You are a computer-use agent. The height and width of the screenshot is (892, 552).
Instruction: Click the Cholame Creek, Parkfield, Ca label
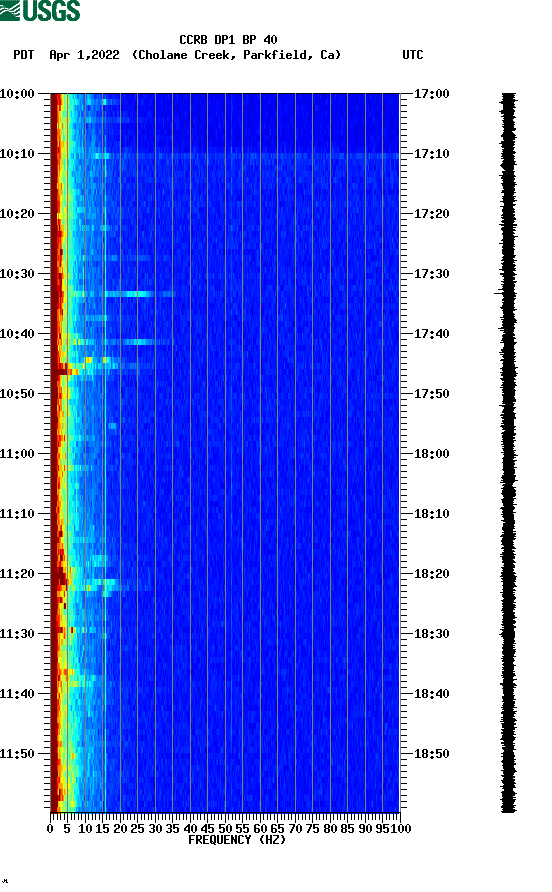point(237,55)
